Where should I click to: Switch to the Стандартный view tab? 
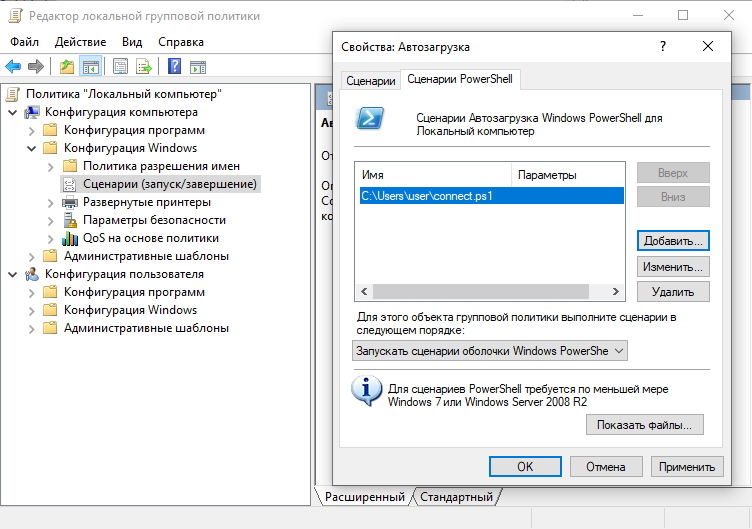click(456, 497)
